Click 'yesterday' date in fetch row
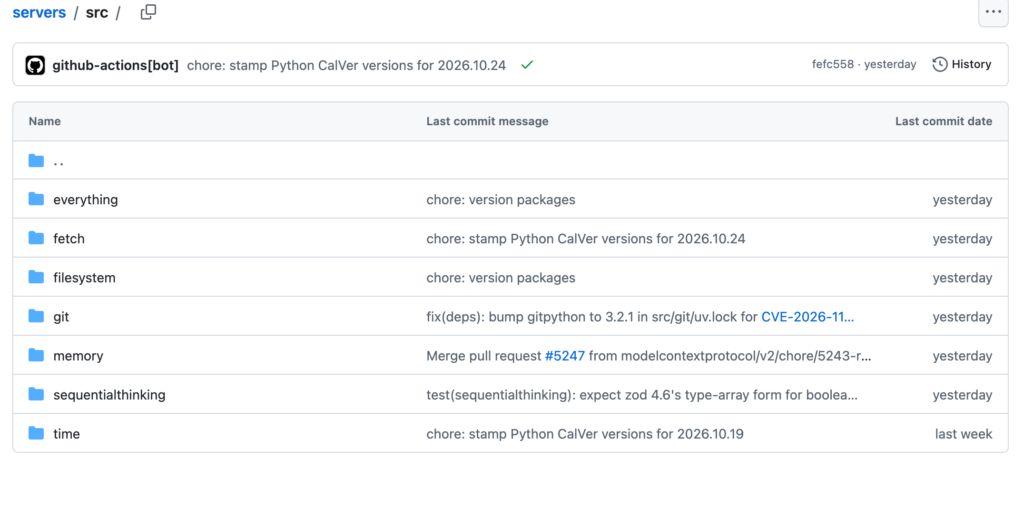 [962, 238]
